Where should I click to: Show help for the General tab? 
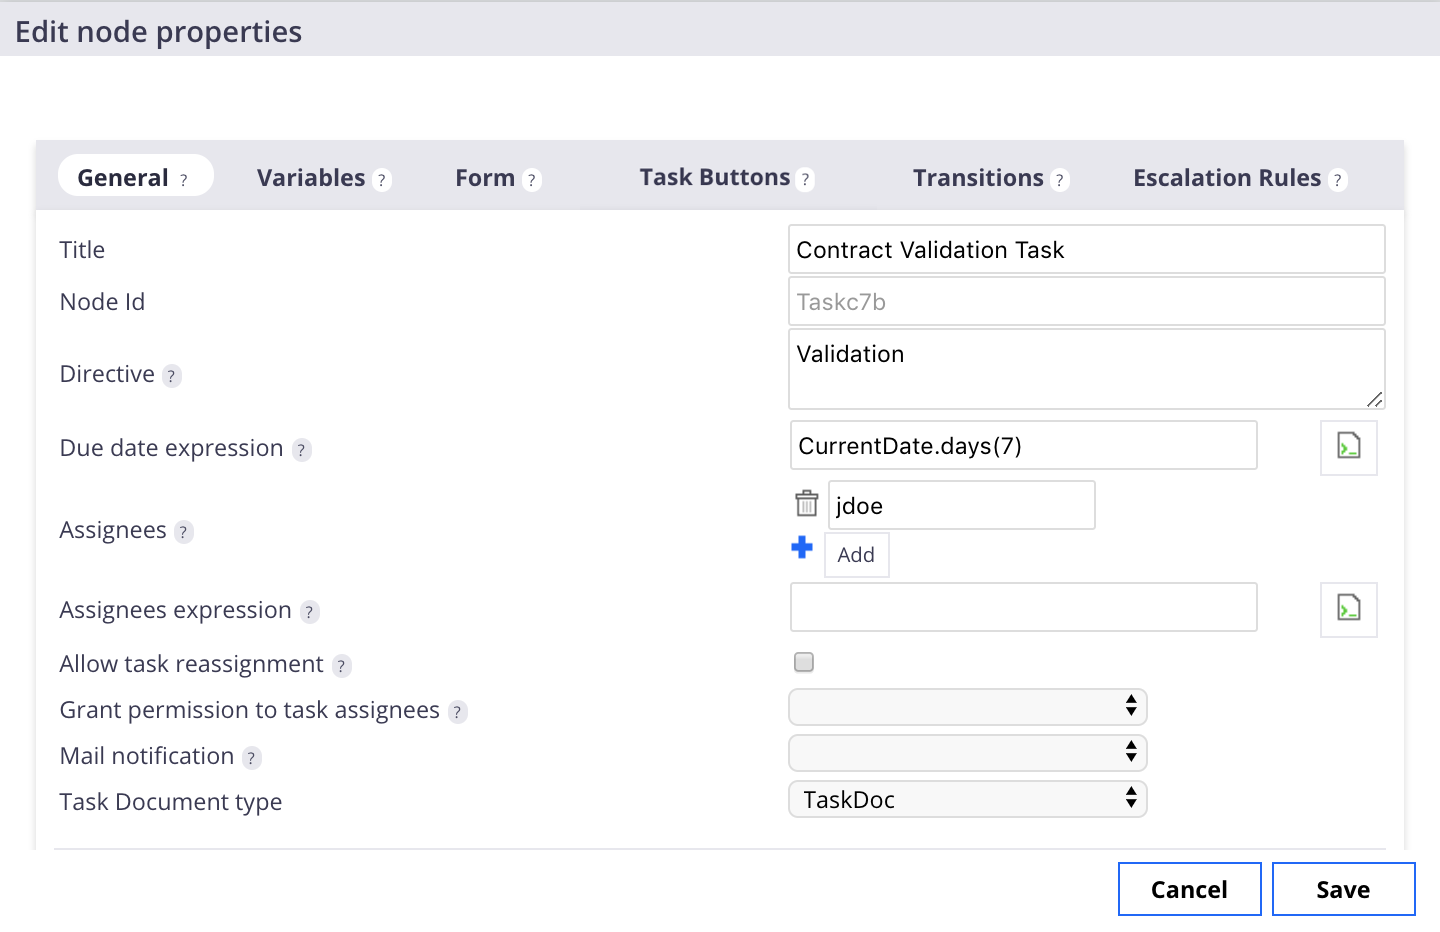[x=184, y=180]
